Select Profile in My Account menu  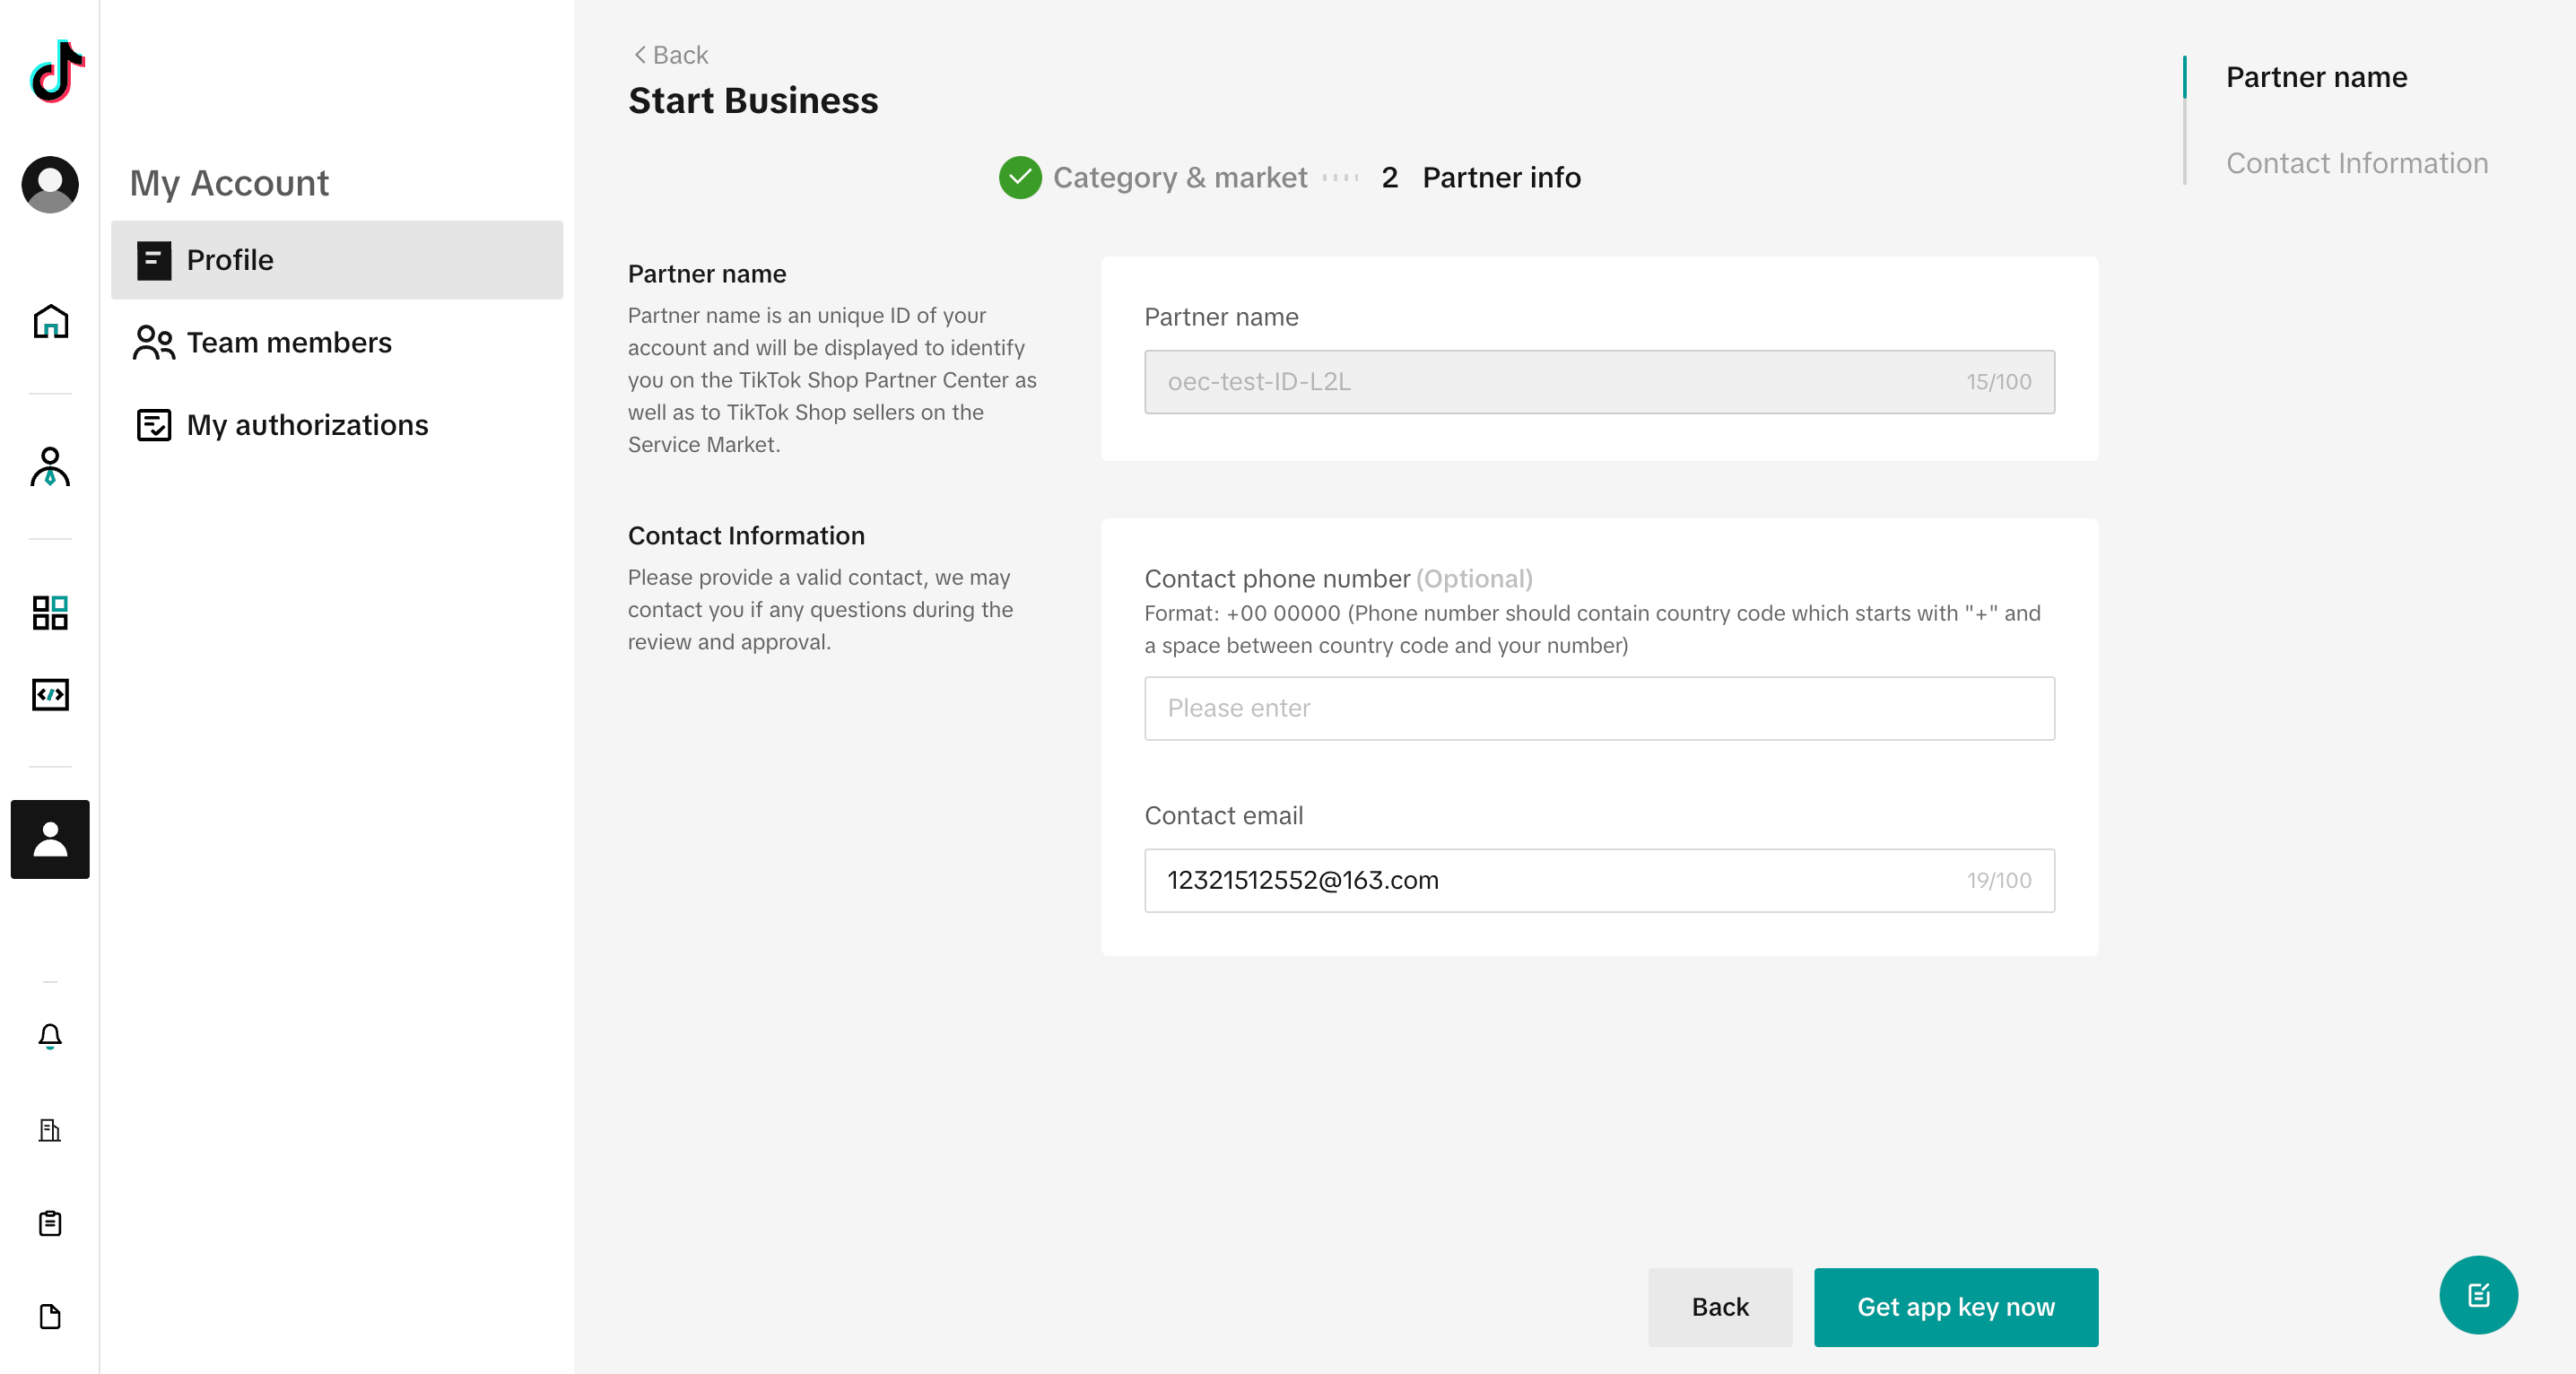337,260
